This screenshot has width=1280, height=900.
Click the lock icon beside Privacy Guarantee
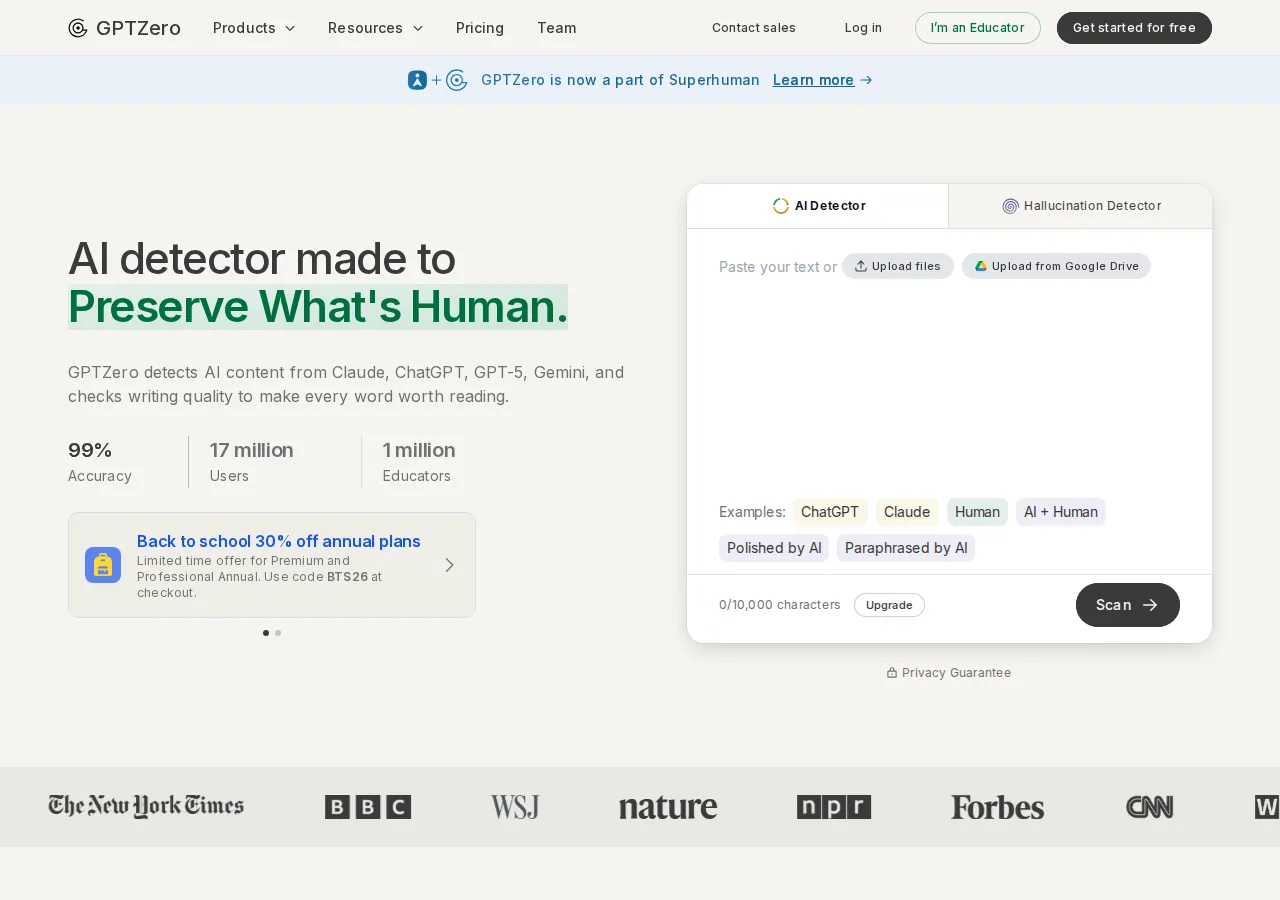tap(892, 673)
